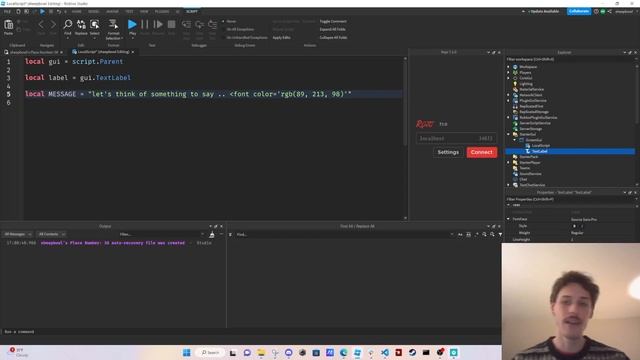Switch to the HOME ribbon tab

pos(76,11)
